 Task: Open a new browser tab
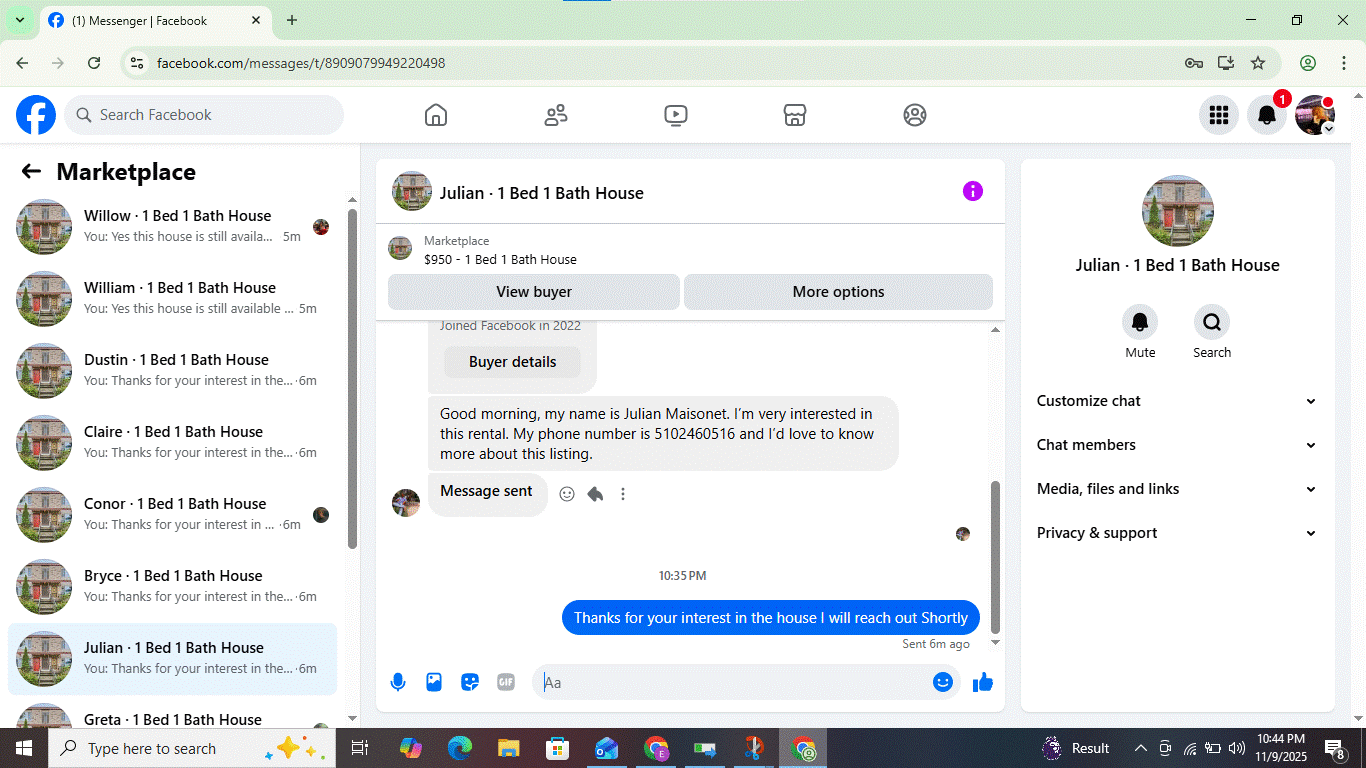pos(292,20)
